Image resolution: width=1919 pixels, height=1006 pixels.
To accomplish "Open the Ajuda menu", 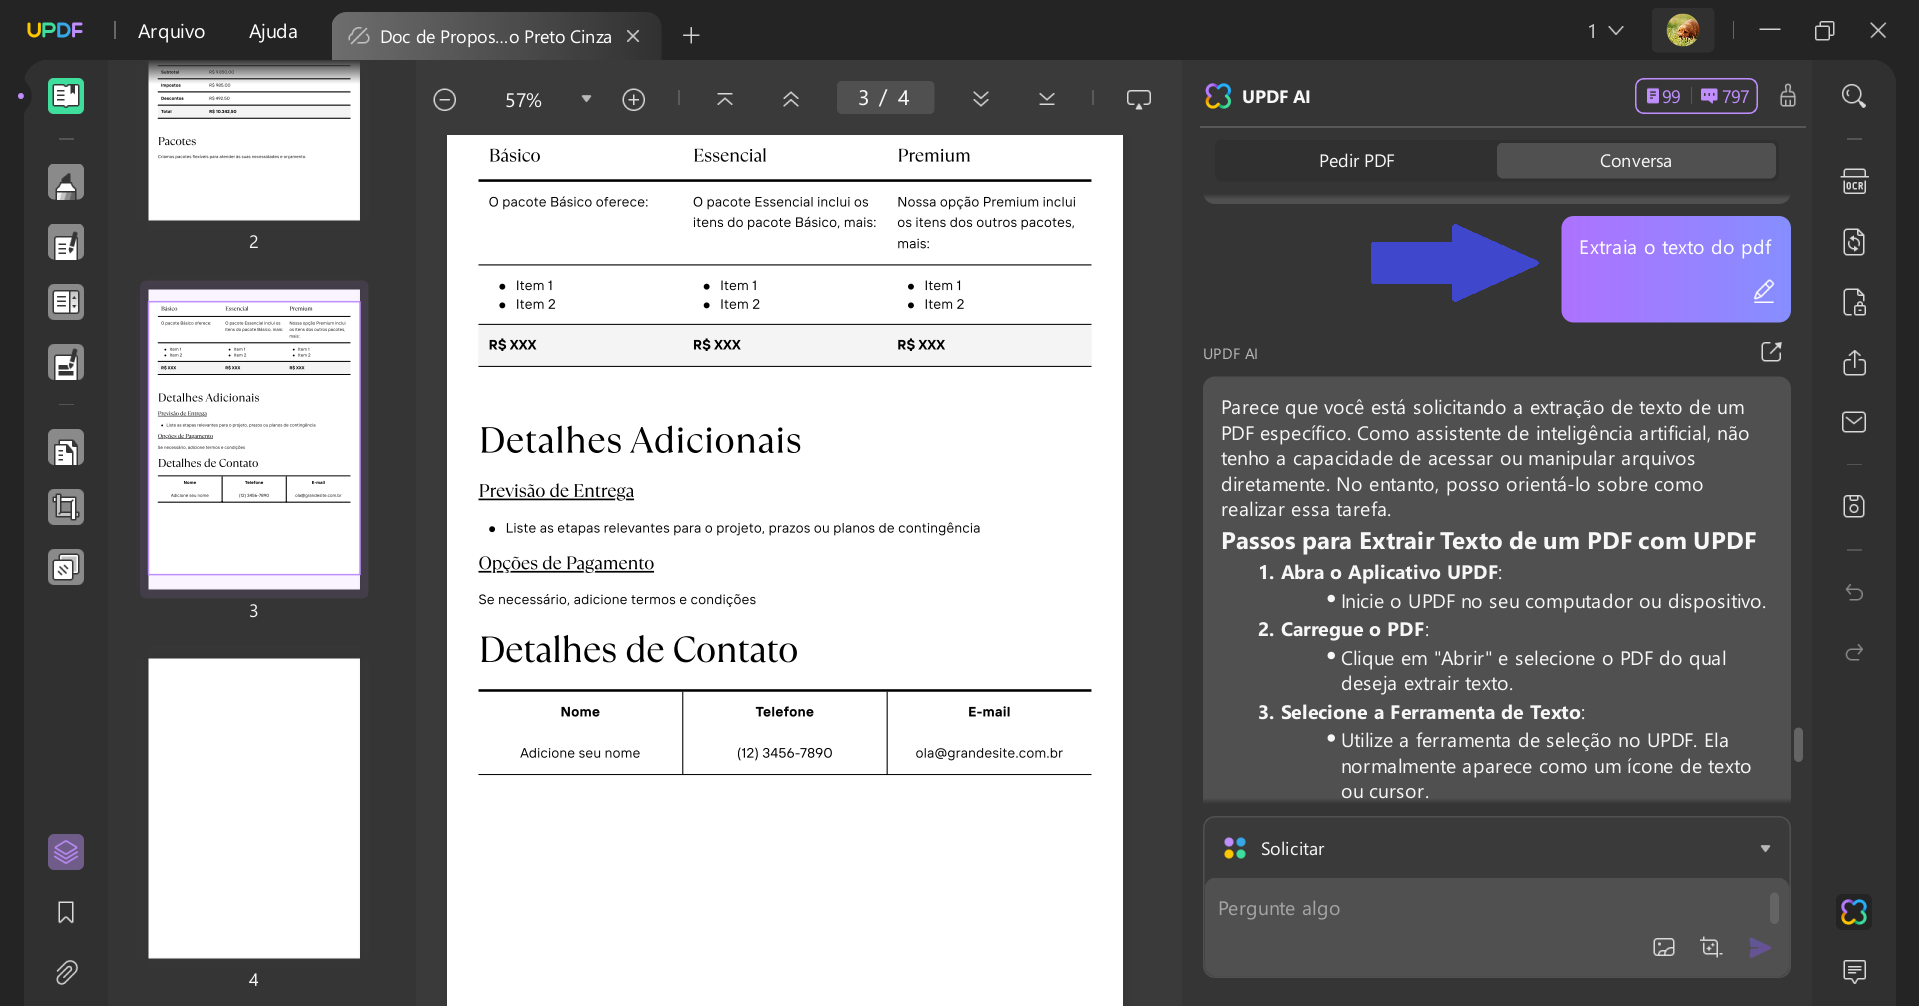I will pos(273,31).
